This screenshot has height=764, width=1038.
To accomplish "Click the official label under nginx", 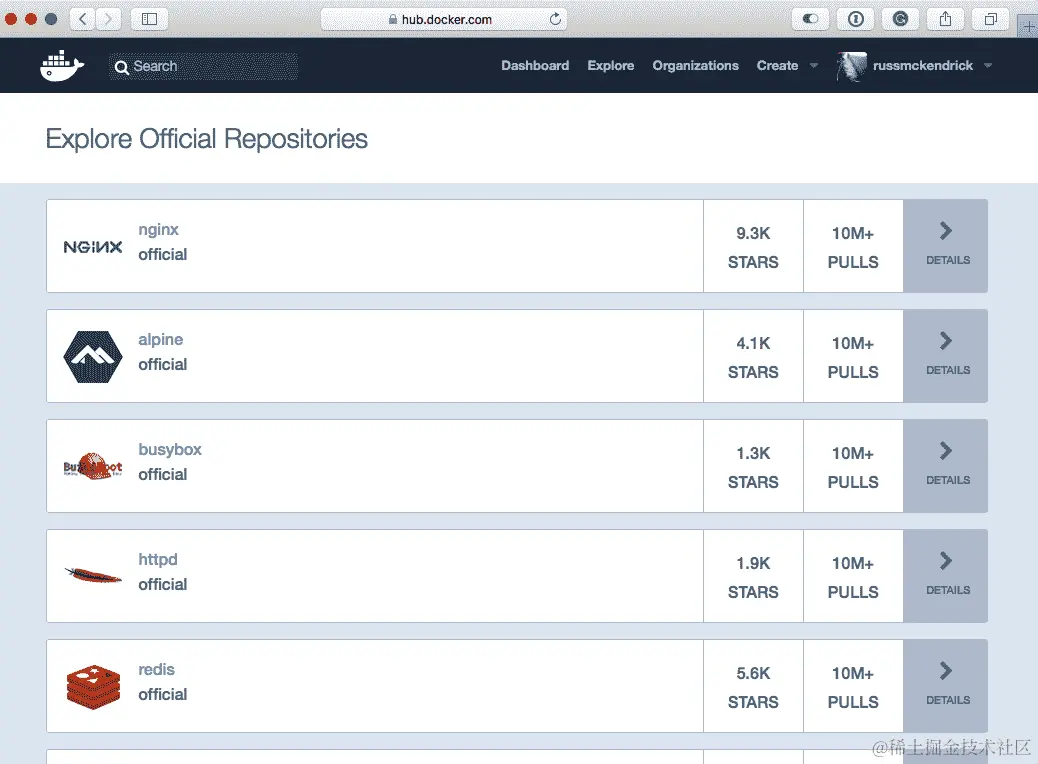I will coord(163,254).
